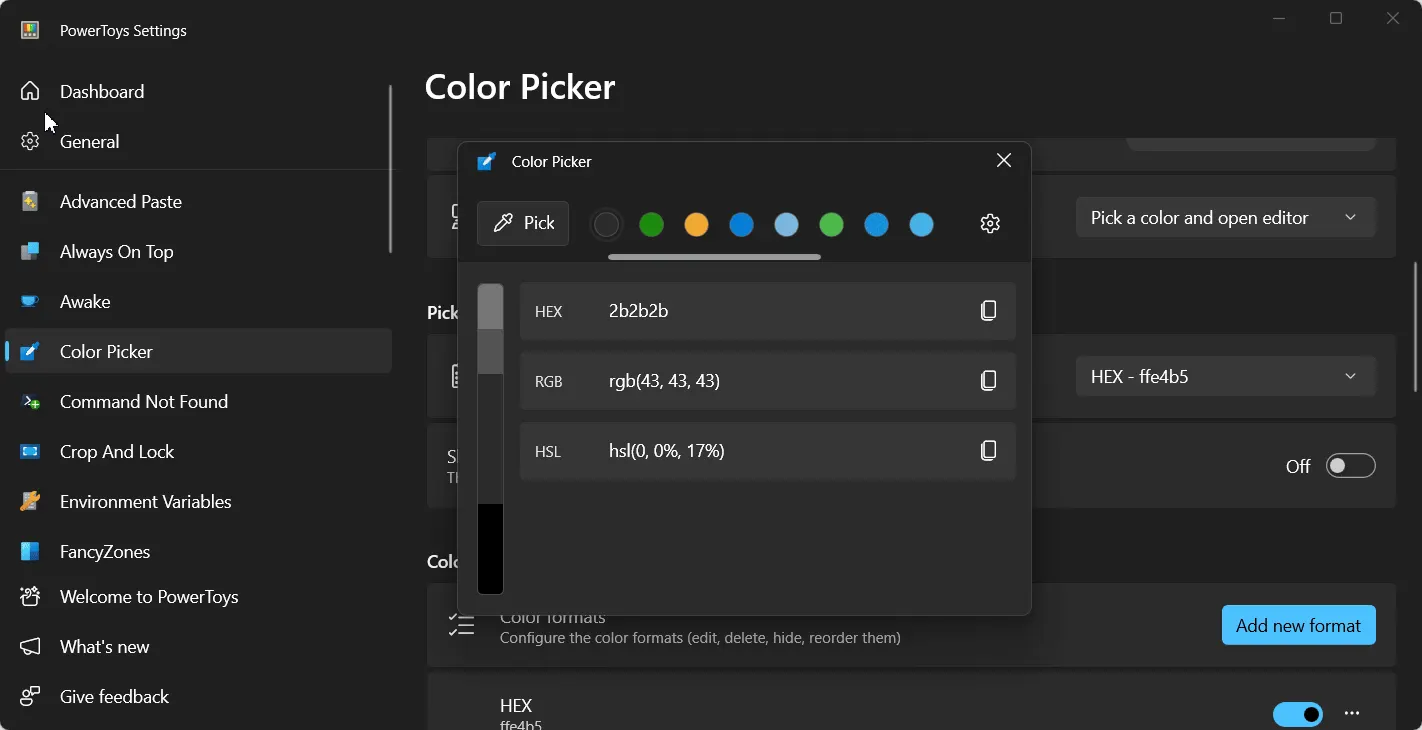Select Always On Top module
1422x730 pixels.
198,251
